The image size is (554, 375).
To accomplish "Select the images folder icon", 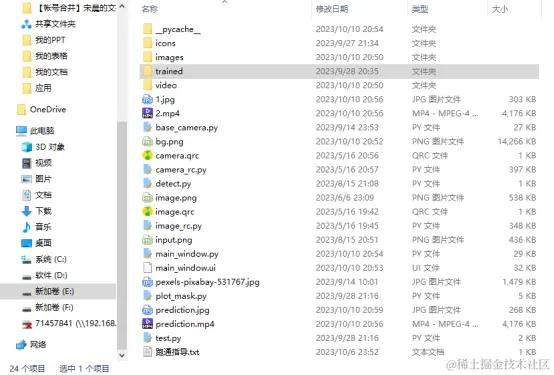I will click(x=147, y=57).
